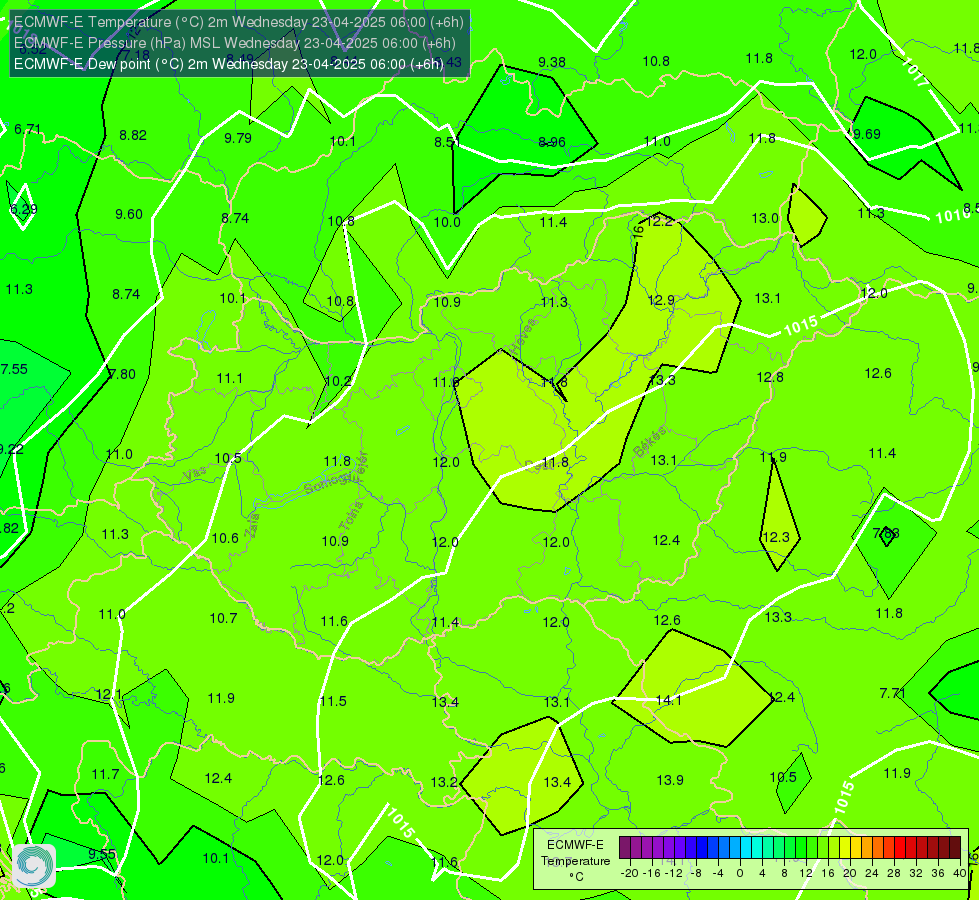This screenshot has width=979, height=900.
Task: Click the dark maroon swatch above 40 in legend
Action: click(x=955, y=848)
